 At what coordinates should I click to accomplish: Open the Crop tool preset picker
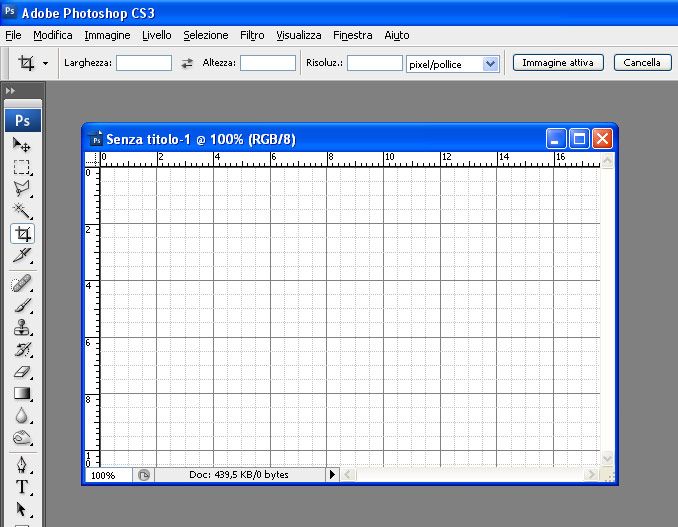(45, 64)
